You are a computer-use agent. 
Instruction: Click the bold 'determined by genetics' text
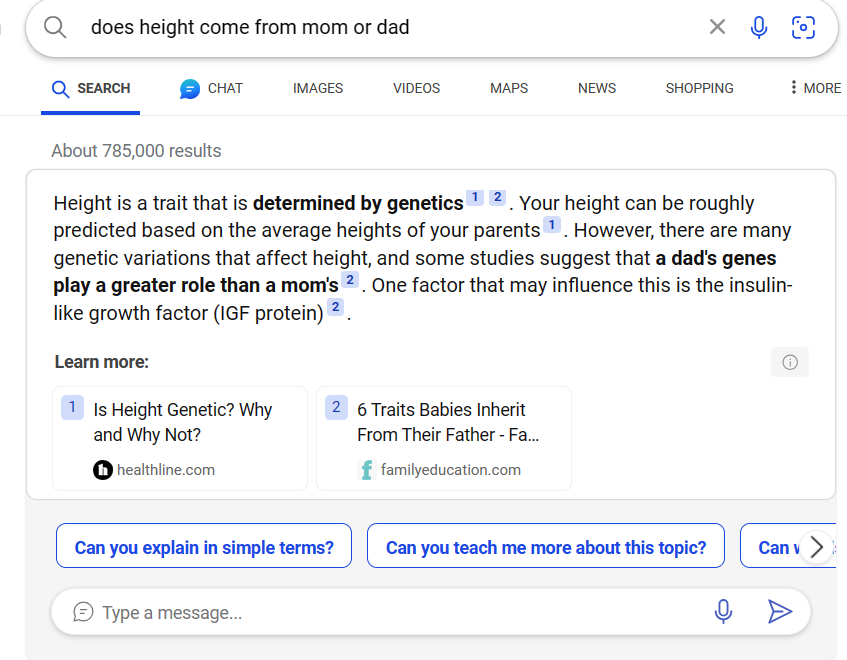click(x=358, y=203)
